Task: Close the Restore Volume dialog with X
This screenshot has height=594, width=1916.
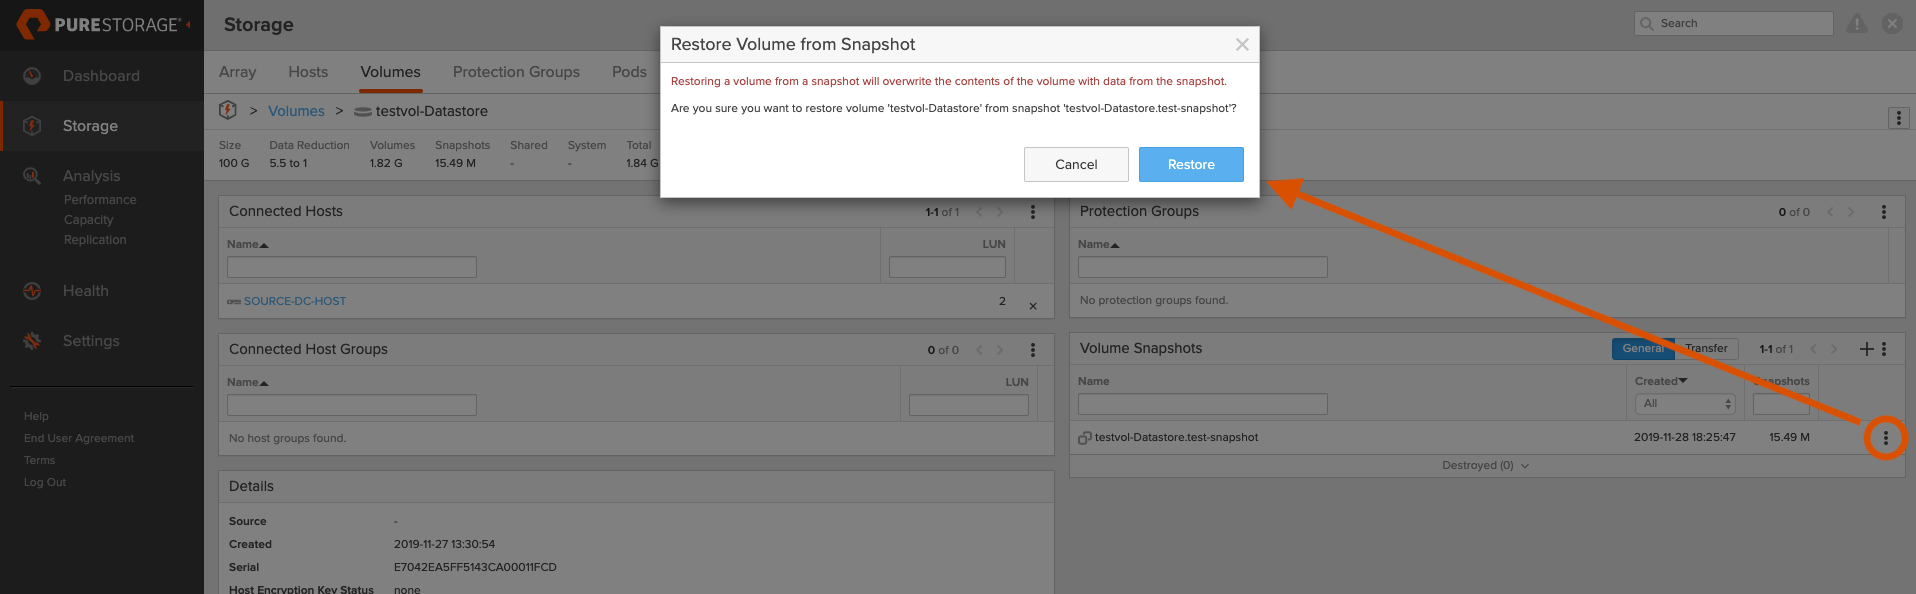Action: tap(1241, 45)
